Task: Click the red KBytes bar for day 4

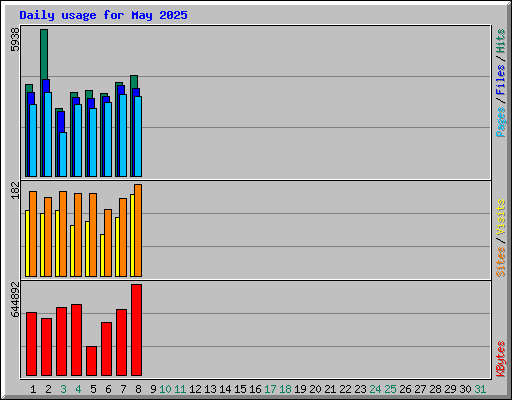Action: tap(77, 340)
